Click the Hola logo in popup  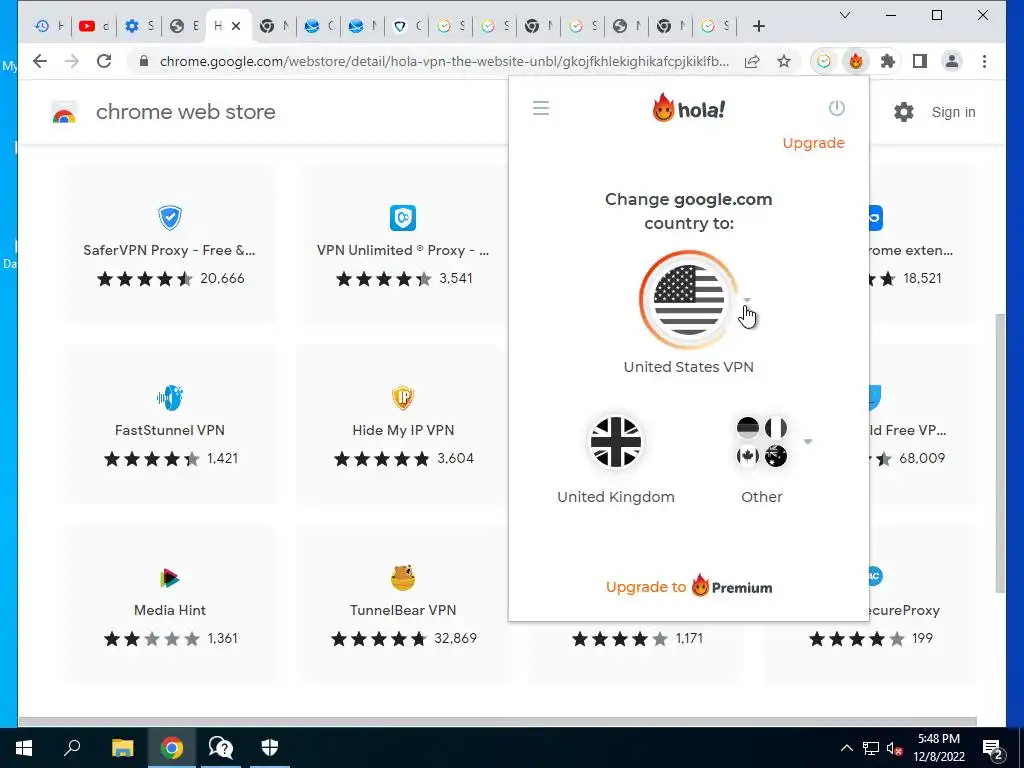pyautogui.click(x=688, y=108)
